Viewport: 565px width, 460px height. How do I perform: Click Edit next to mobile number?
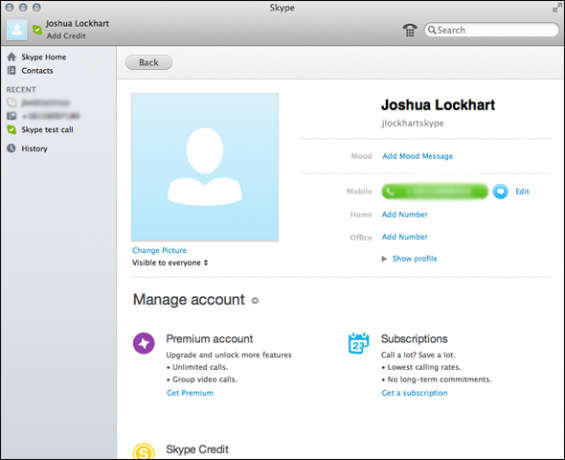[x=522, y=192]
